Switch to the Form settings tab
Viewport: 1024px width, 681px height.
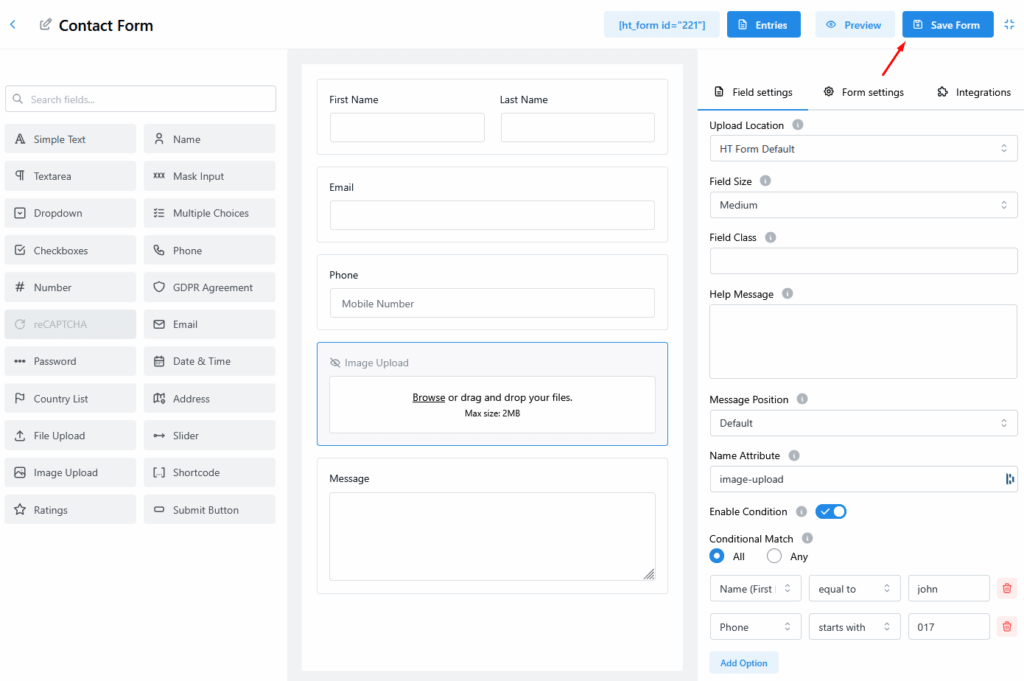click(863, 92)
